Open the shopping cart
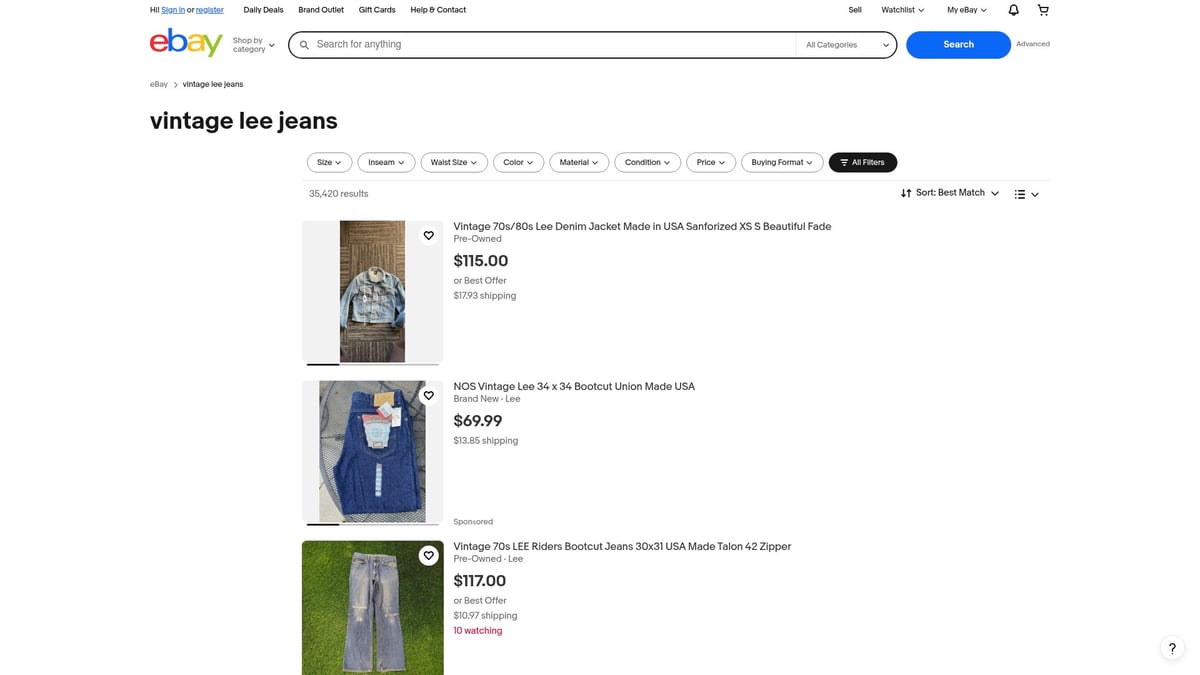 coord(1042,9)
